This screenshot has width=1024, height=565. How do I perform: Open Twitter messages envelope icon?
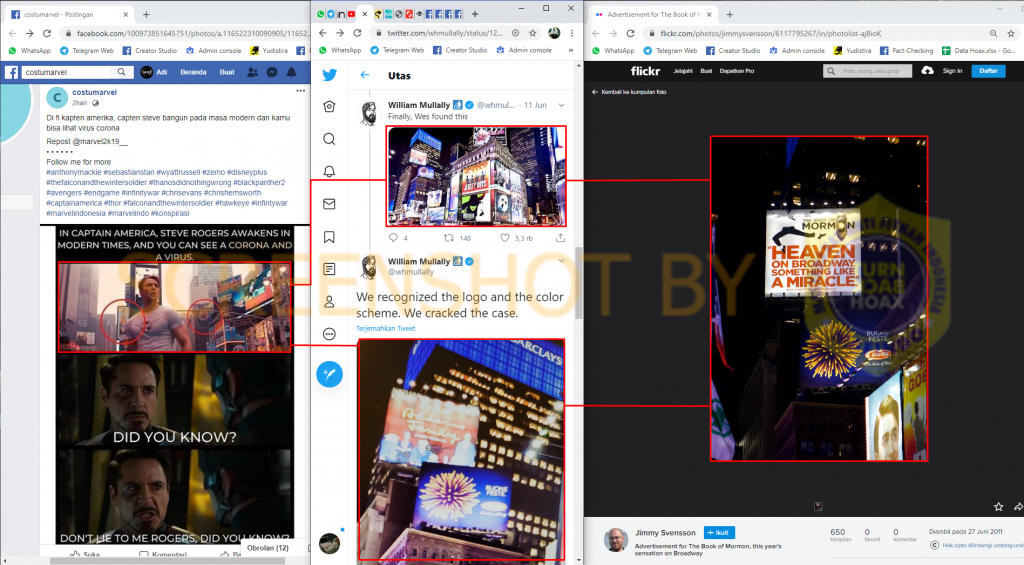tap(329, 204)
